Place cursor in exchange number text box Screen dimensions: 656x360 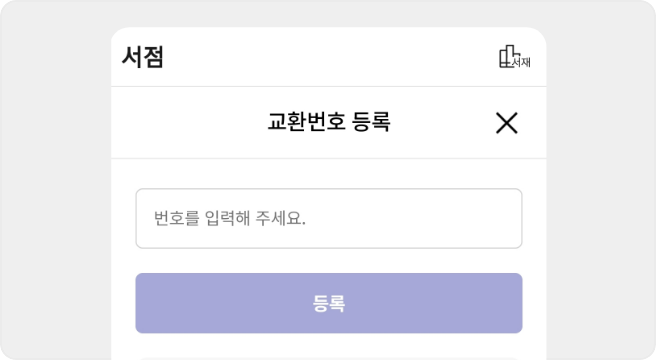click(x=329, y=219)
